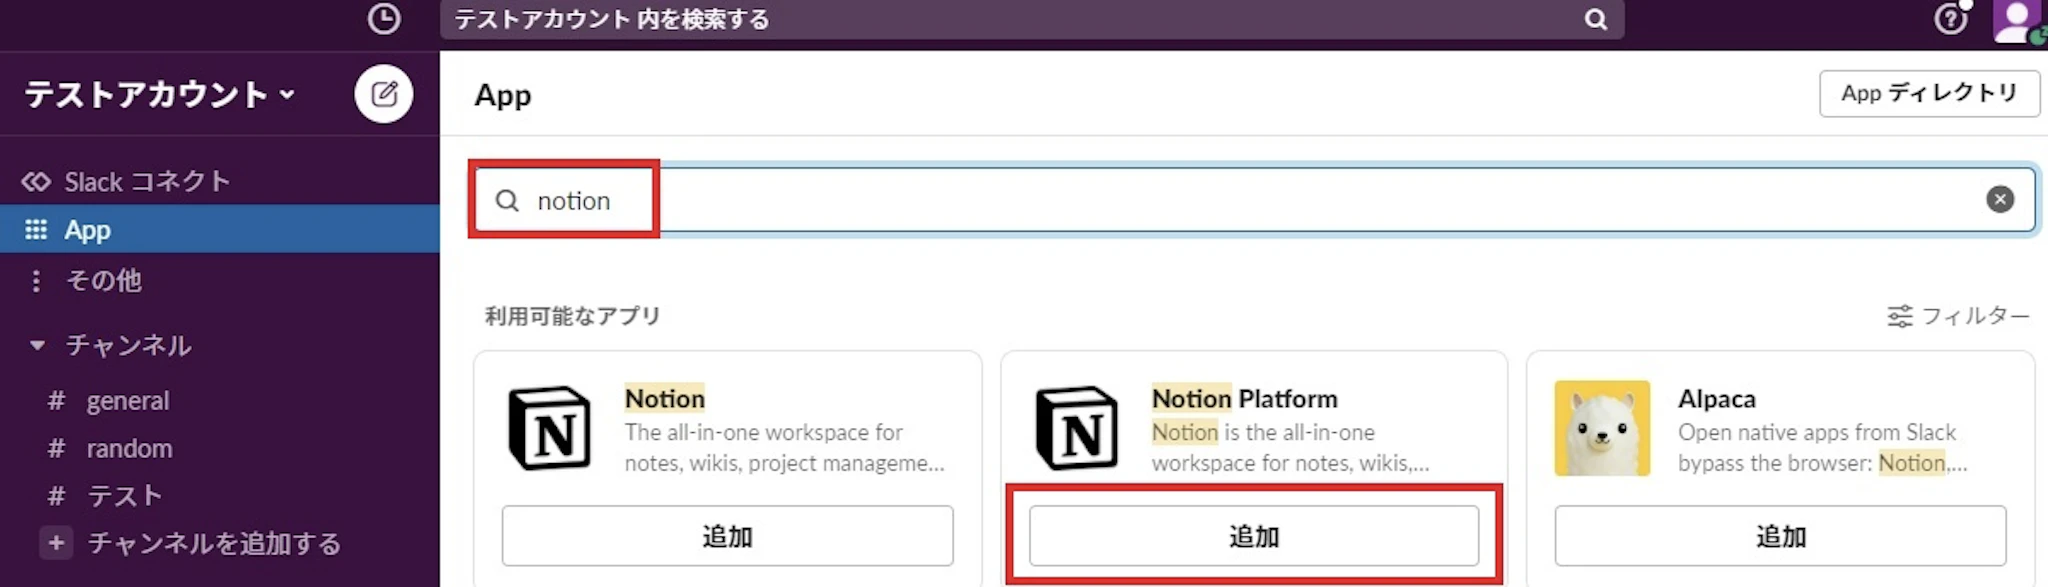
Task: Click the magnifier icon in top search bar
Action: [x=1596, y=19]
